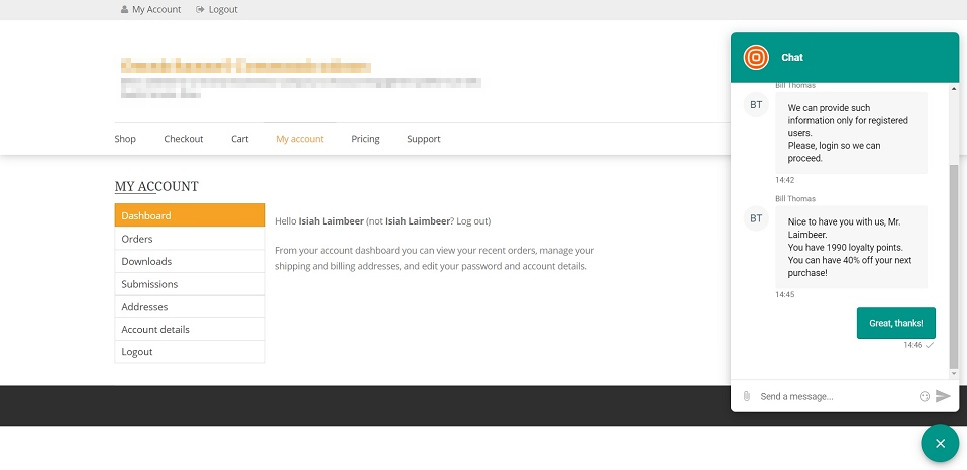Click the orange chat logo icon
This screenshot has height=470, width=967.
coord(755,57)
